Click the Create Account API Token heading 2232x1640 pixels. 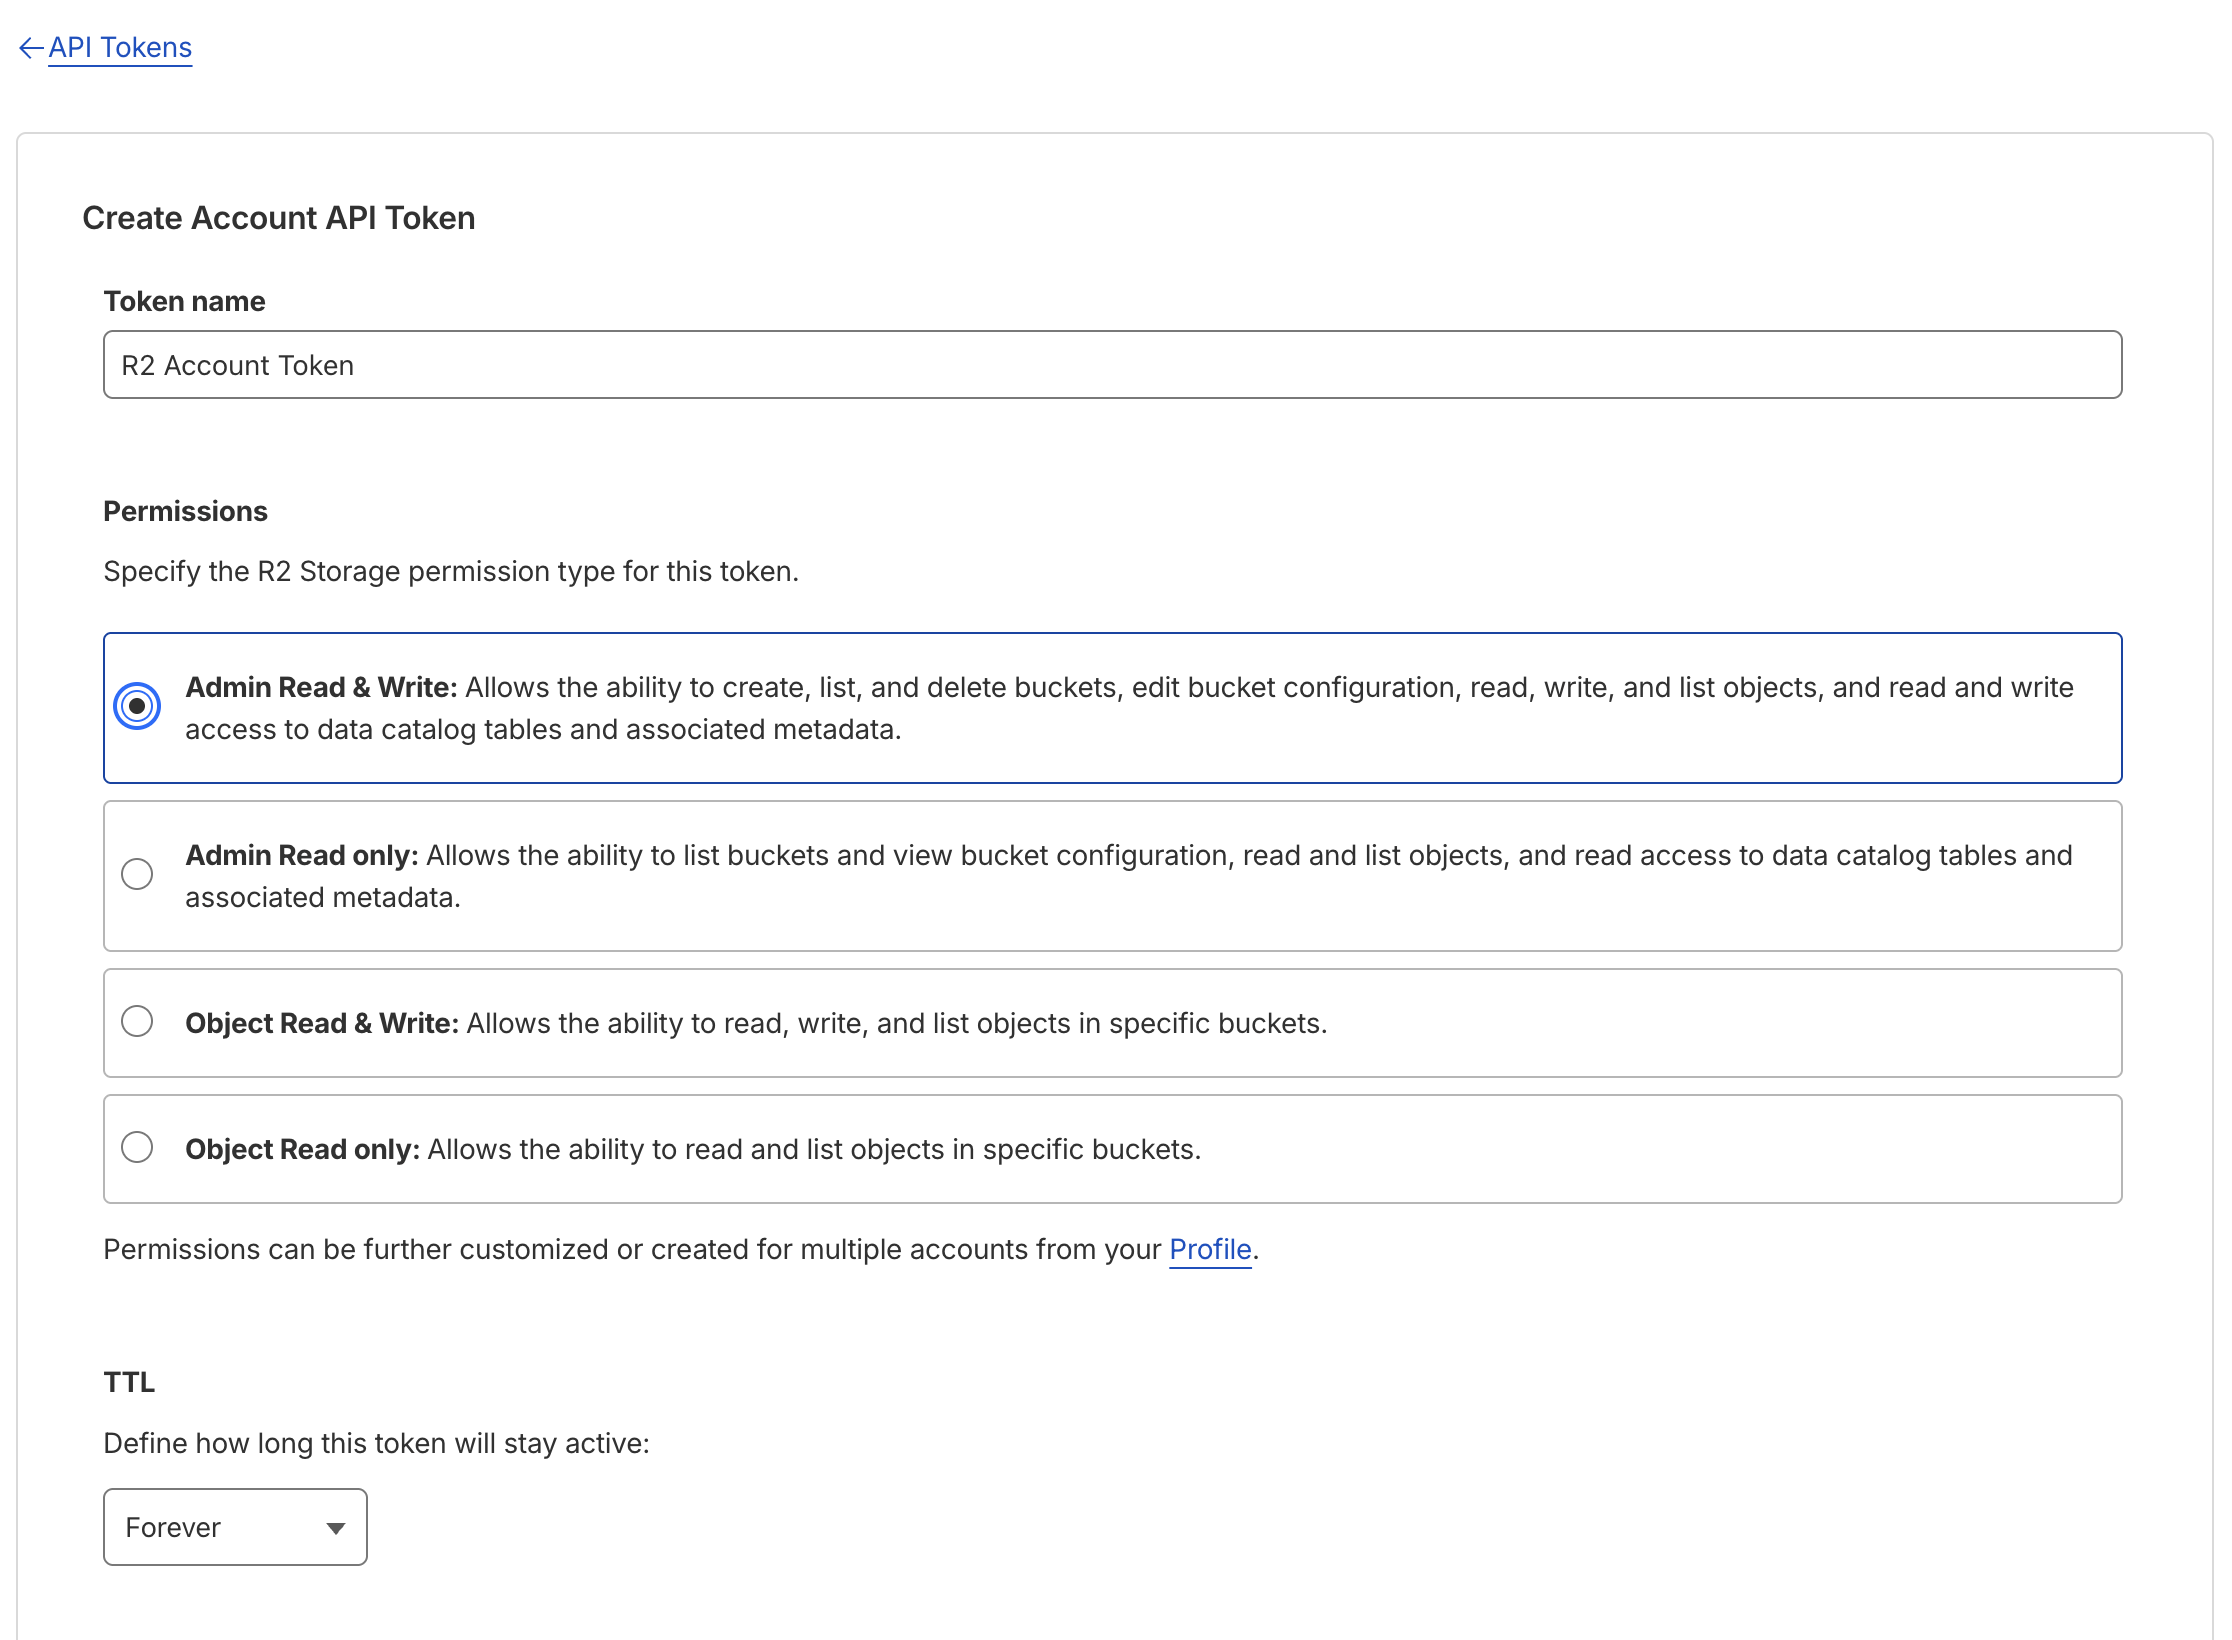tap(279, 218)
